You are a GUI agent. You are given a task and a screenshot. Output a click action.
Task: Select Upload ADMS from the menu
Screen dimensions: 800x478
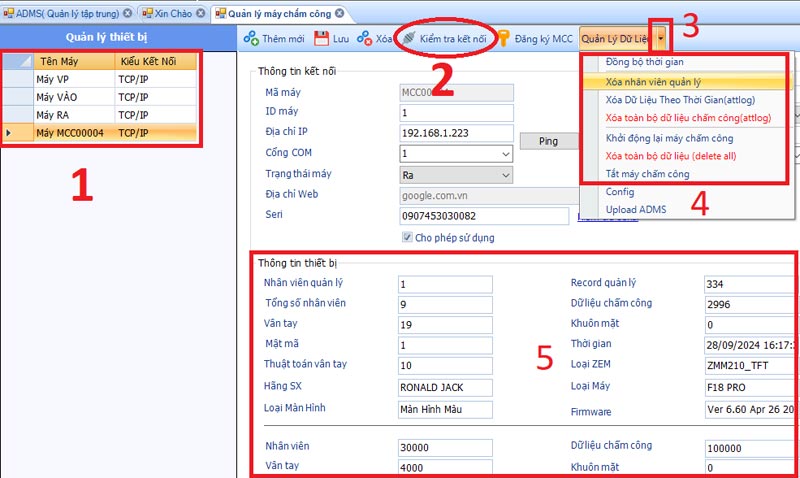[x=635, y=208]
